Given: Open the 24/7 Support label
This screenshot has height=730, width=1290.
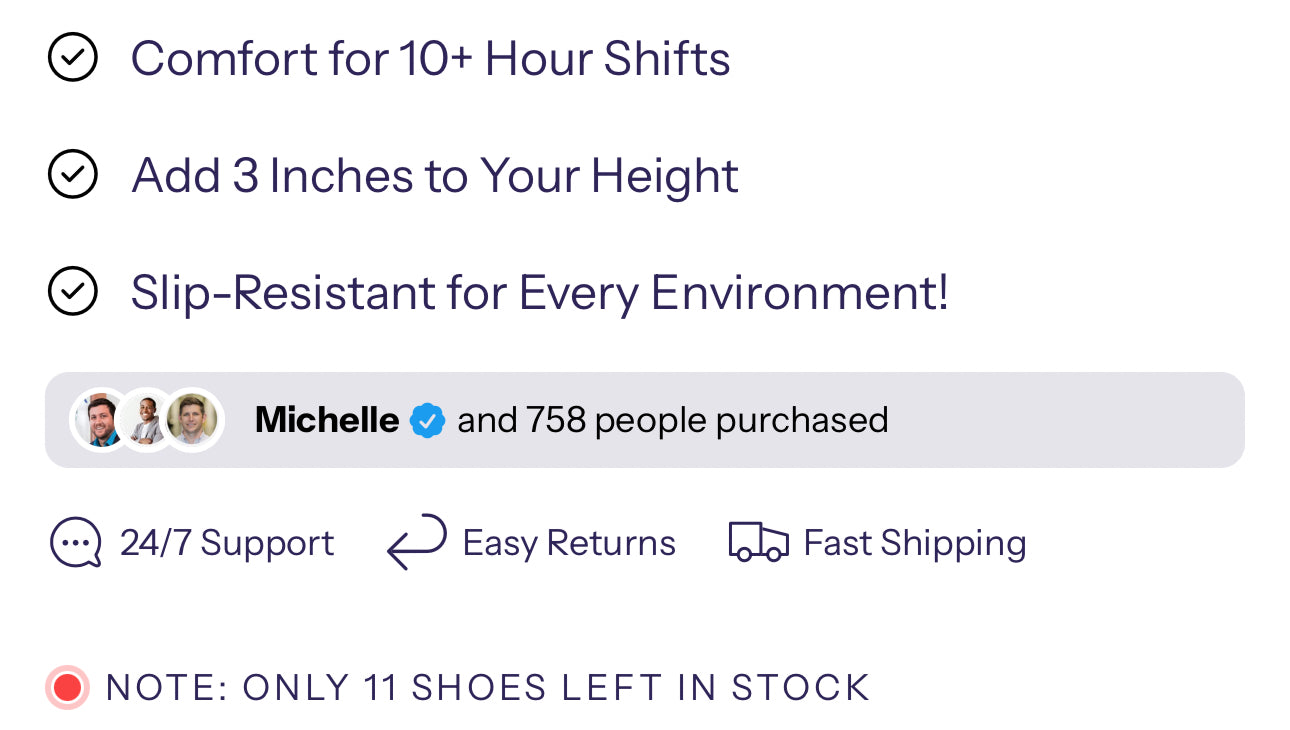Looking at the screenshot, I should (x=227, y=543).
